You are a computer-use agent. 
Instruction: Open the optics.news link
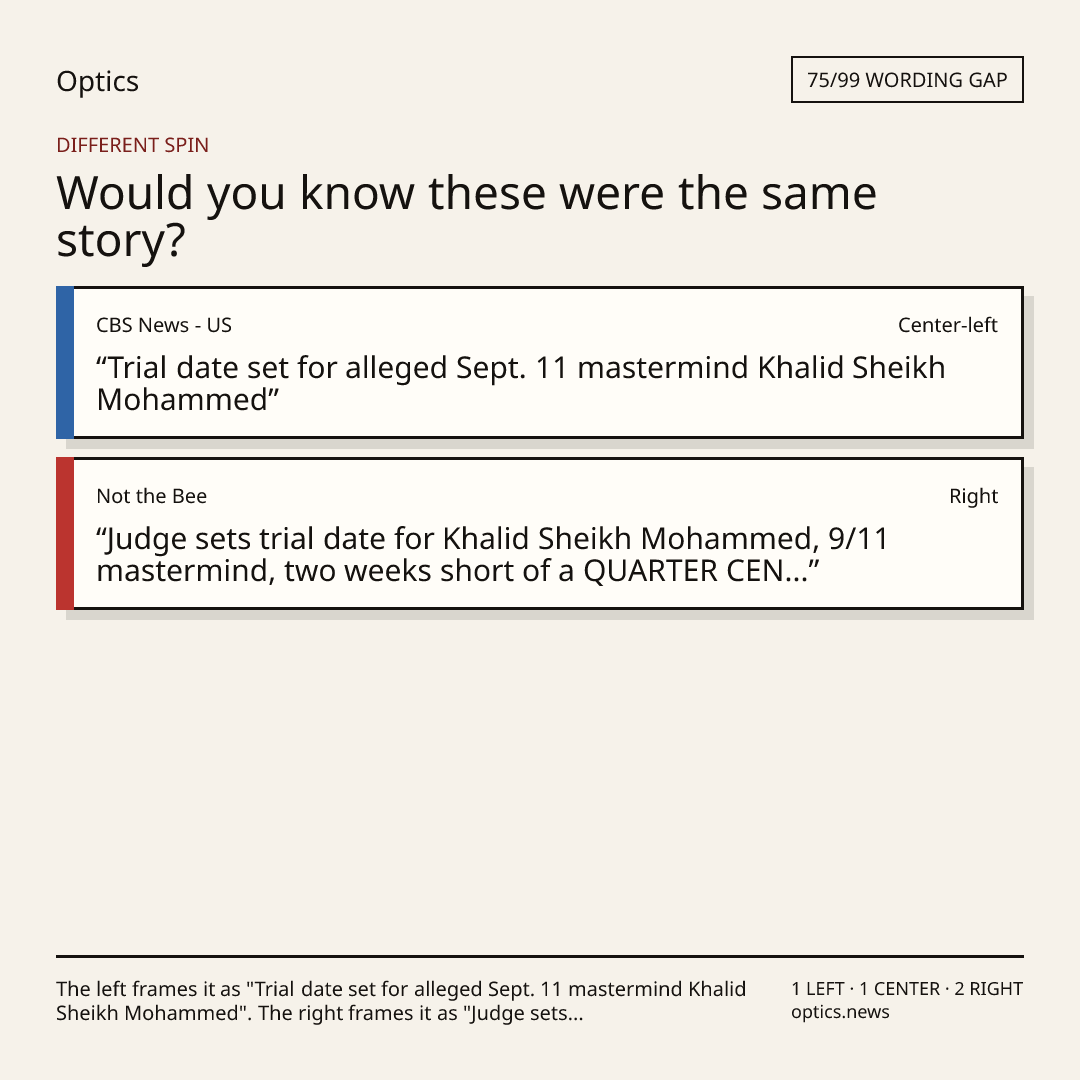pyautogui.click(x=840, y=1012)
